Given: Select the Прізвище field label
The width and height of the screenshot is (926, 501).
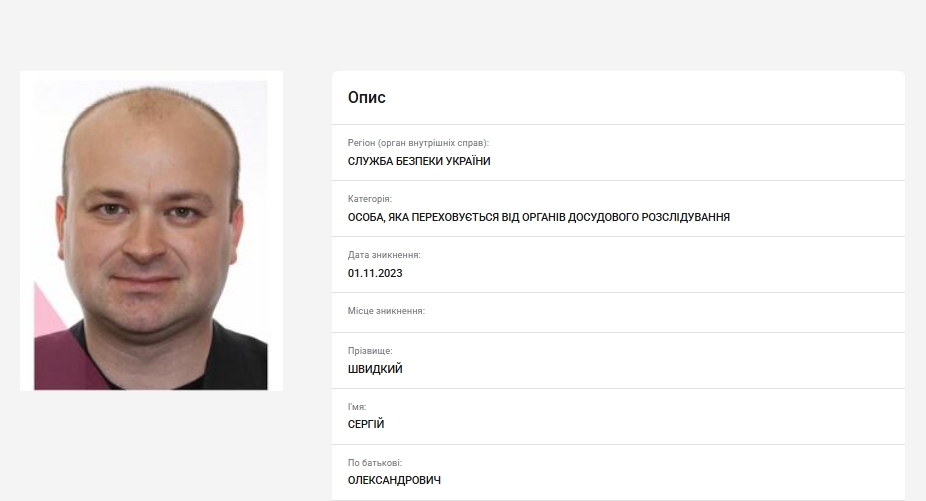Looking at the screenshot, I should pos(370,351).
